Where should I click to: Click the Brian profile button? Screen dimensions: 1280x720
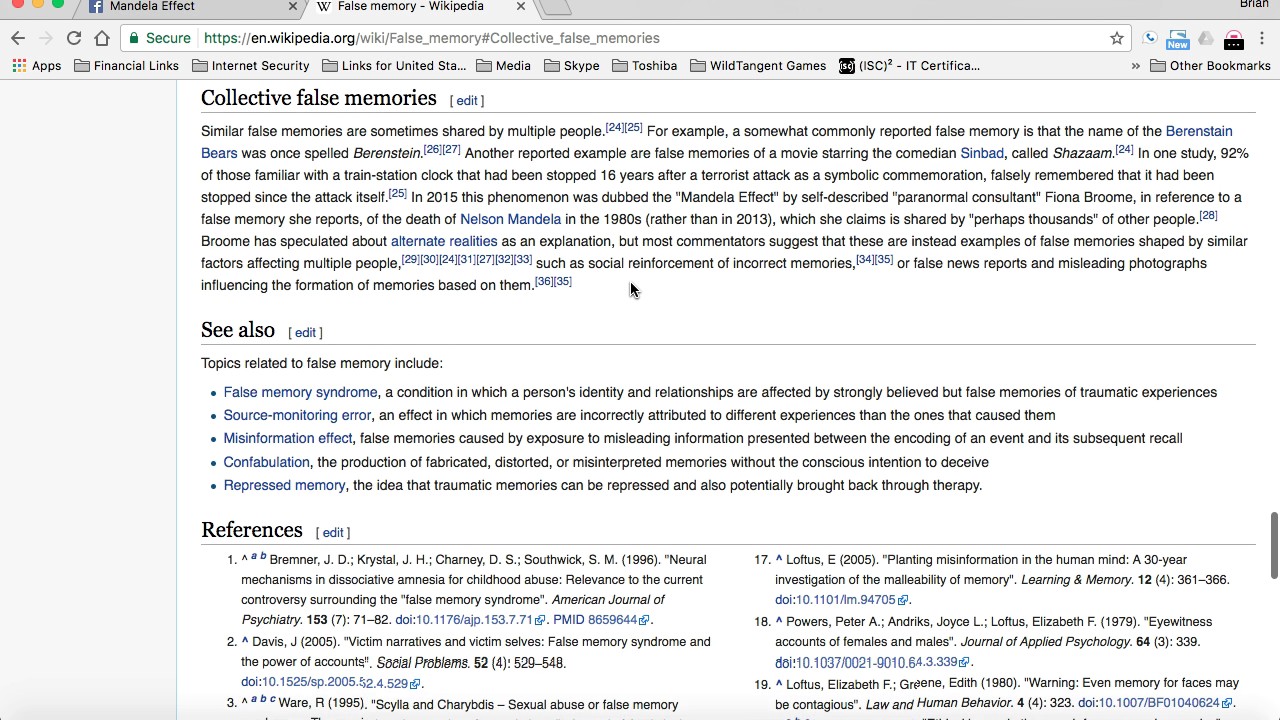coord(1254,5)
